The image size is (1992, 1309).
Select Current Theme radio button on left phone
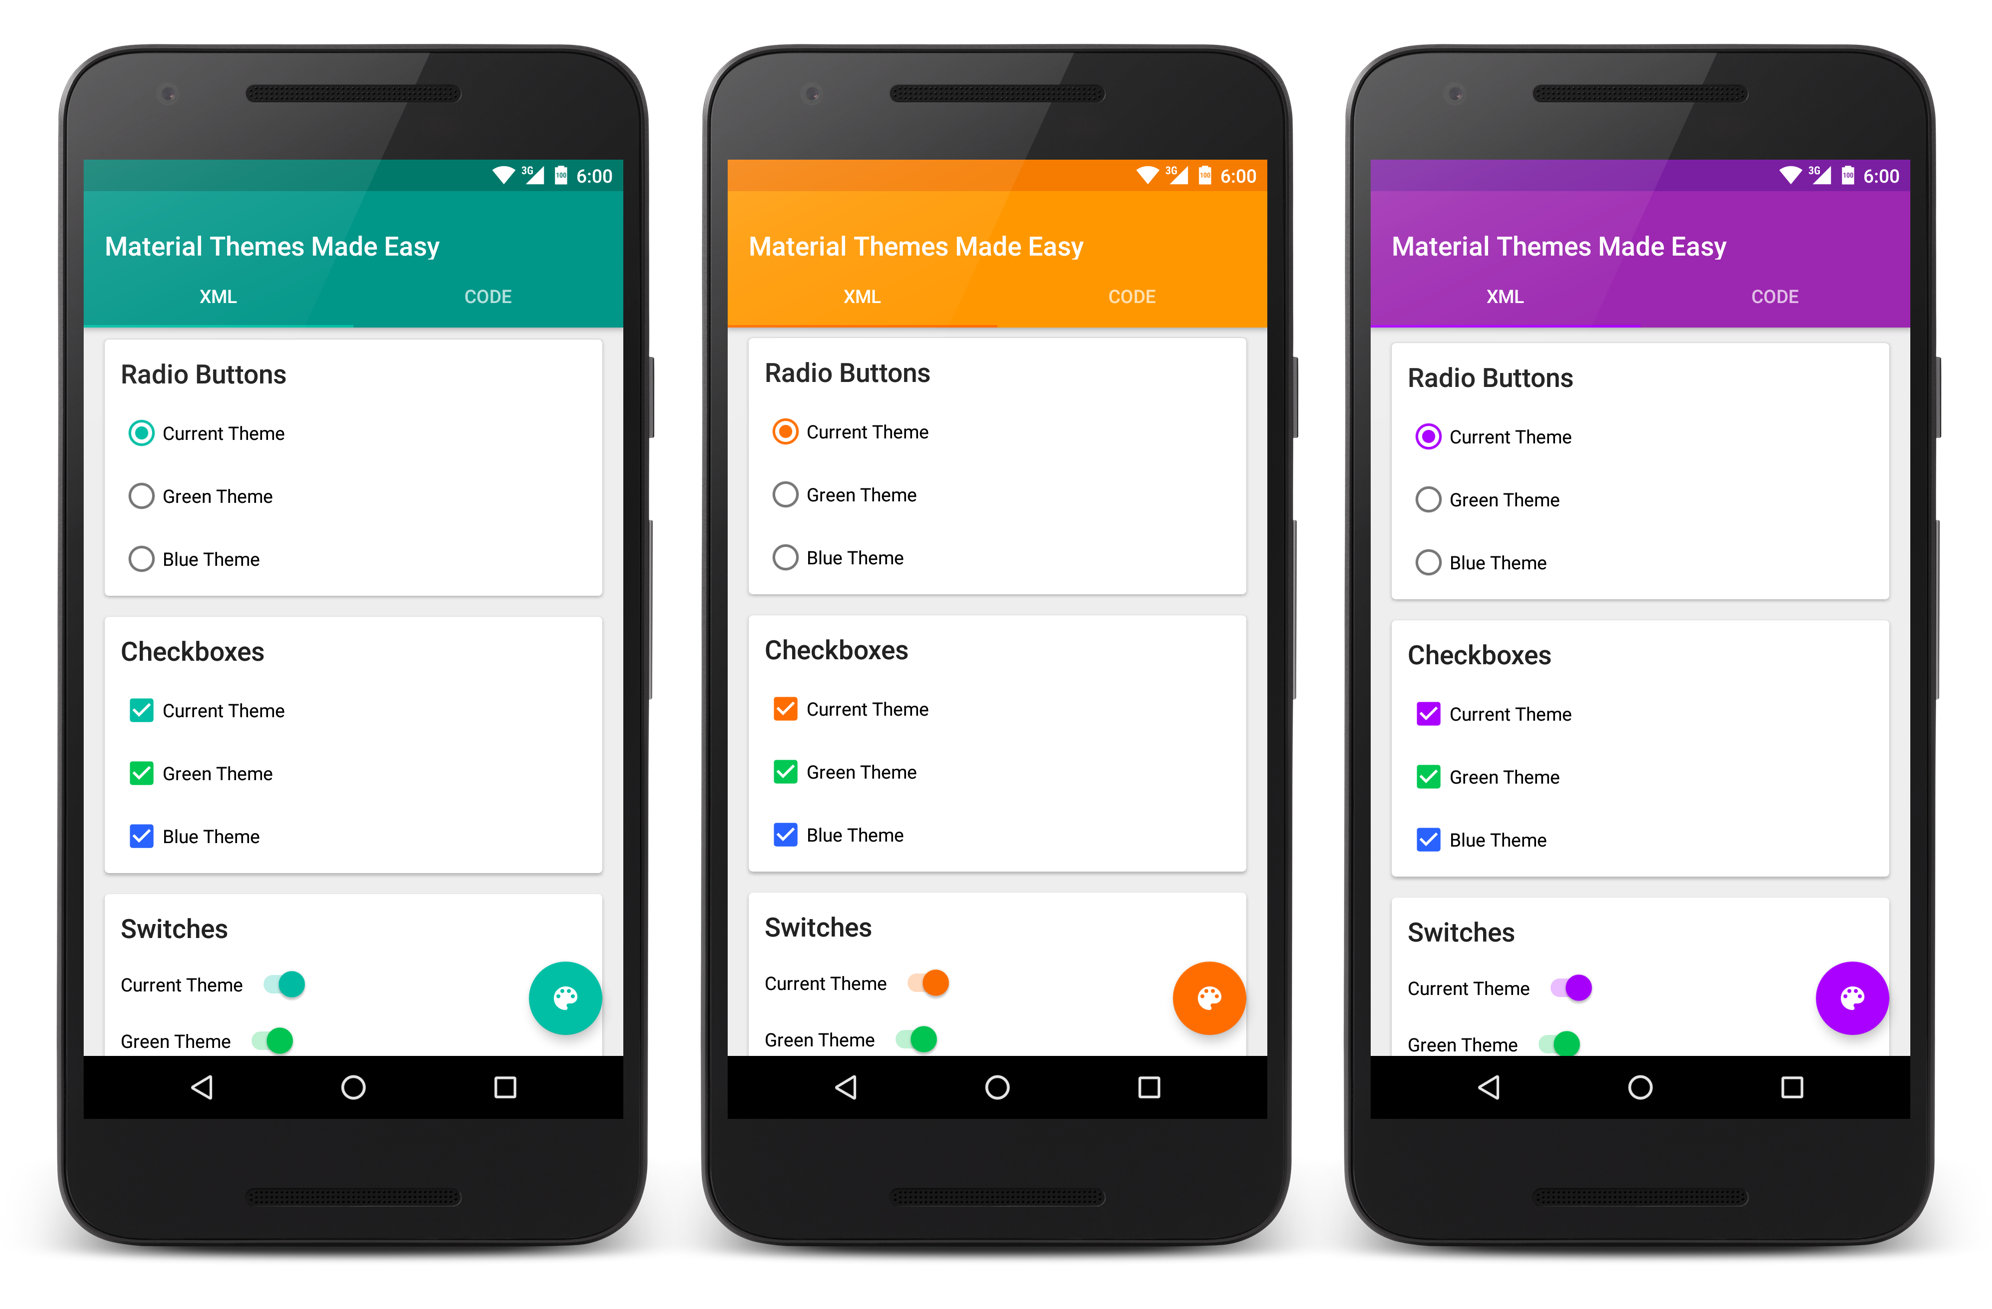point(142,434)
